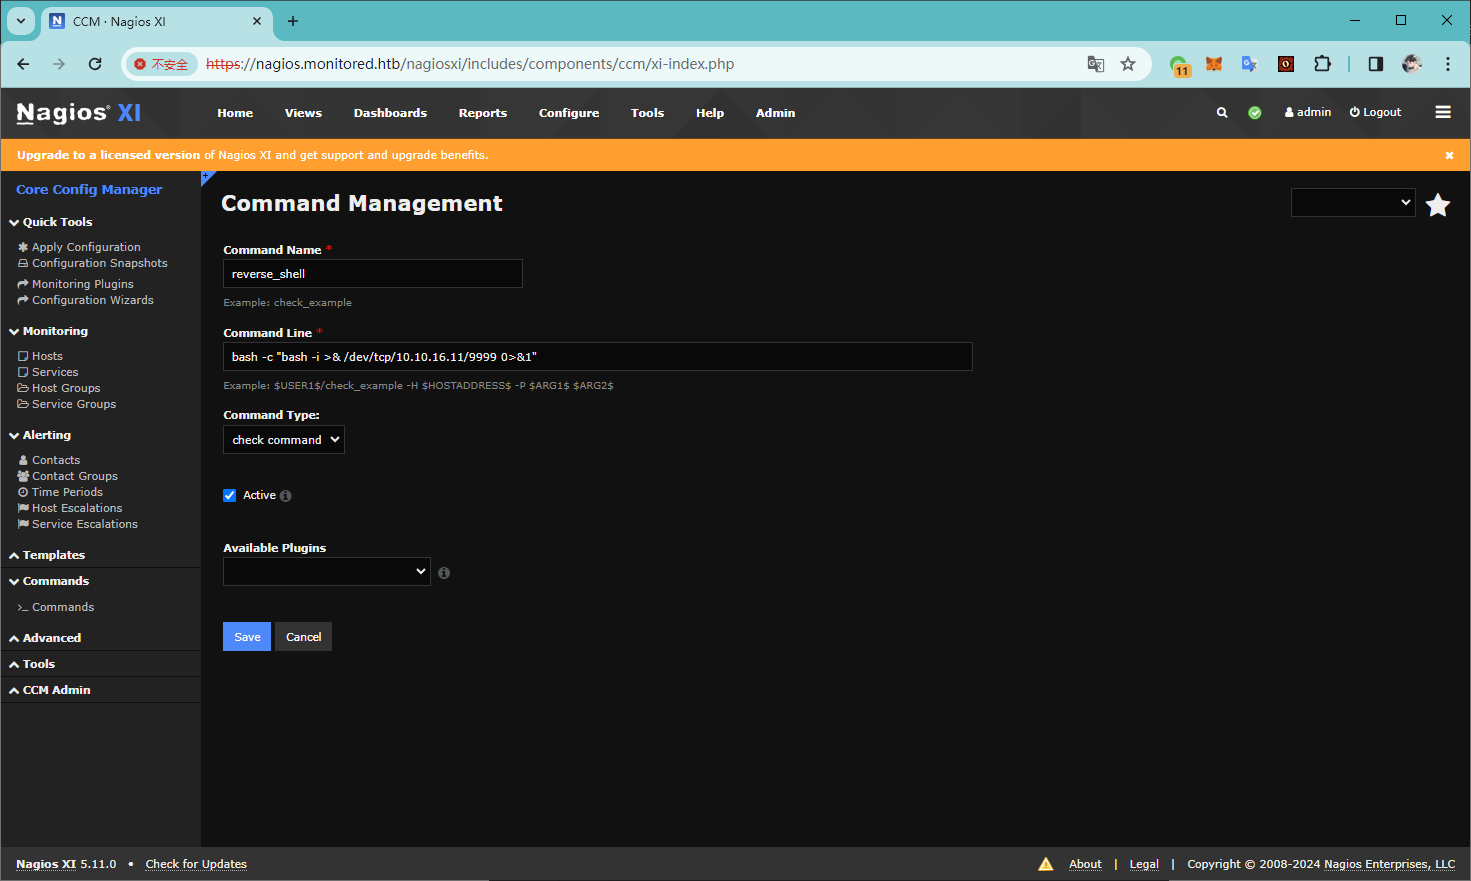Open Monitoring Plugins link
The height and width of the screenshot is (881, 1471).
pyautogui.click(x=83, y=284)
